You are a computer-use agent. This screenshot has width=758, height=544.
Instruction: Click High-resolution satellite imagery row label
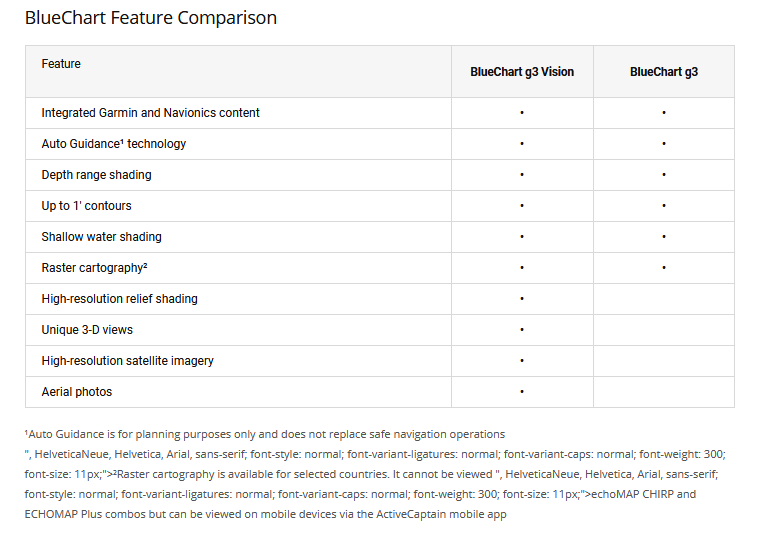127,361
